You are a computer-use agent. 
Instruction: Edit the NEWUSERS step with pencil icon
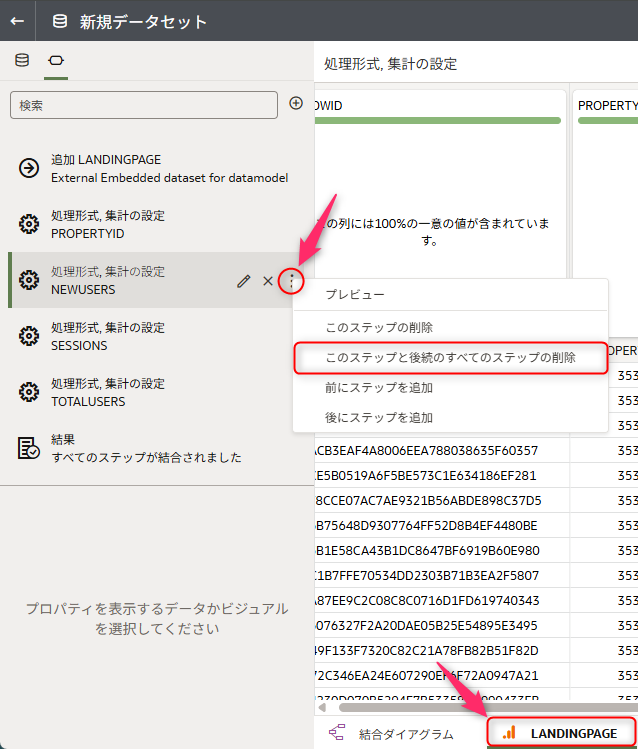click(244, 281)
